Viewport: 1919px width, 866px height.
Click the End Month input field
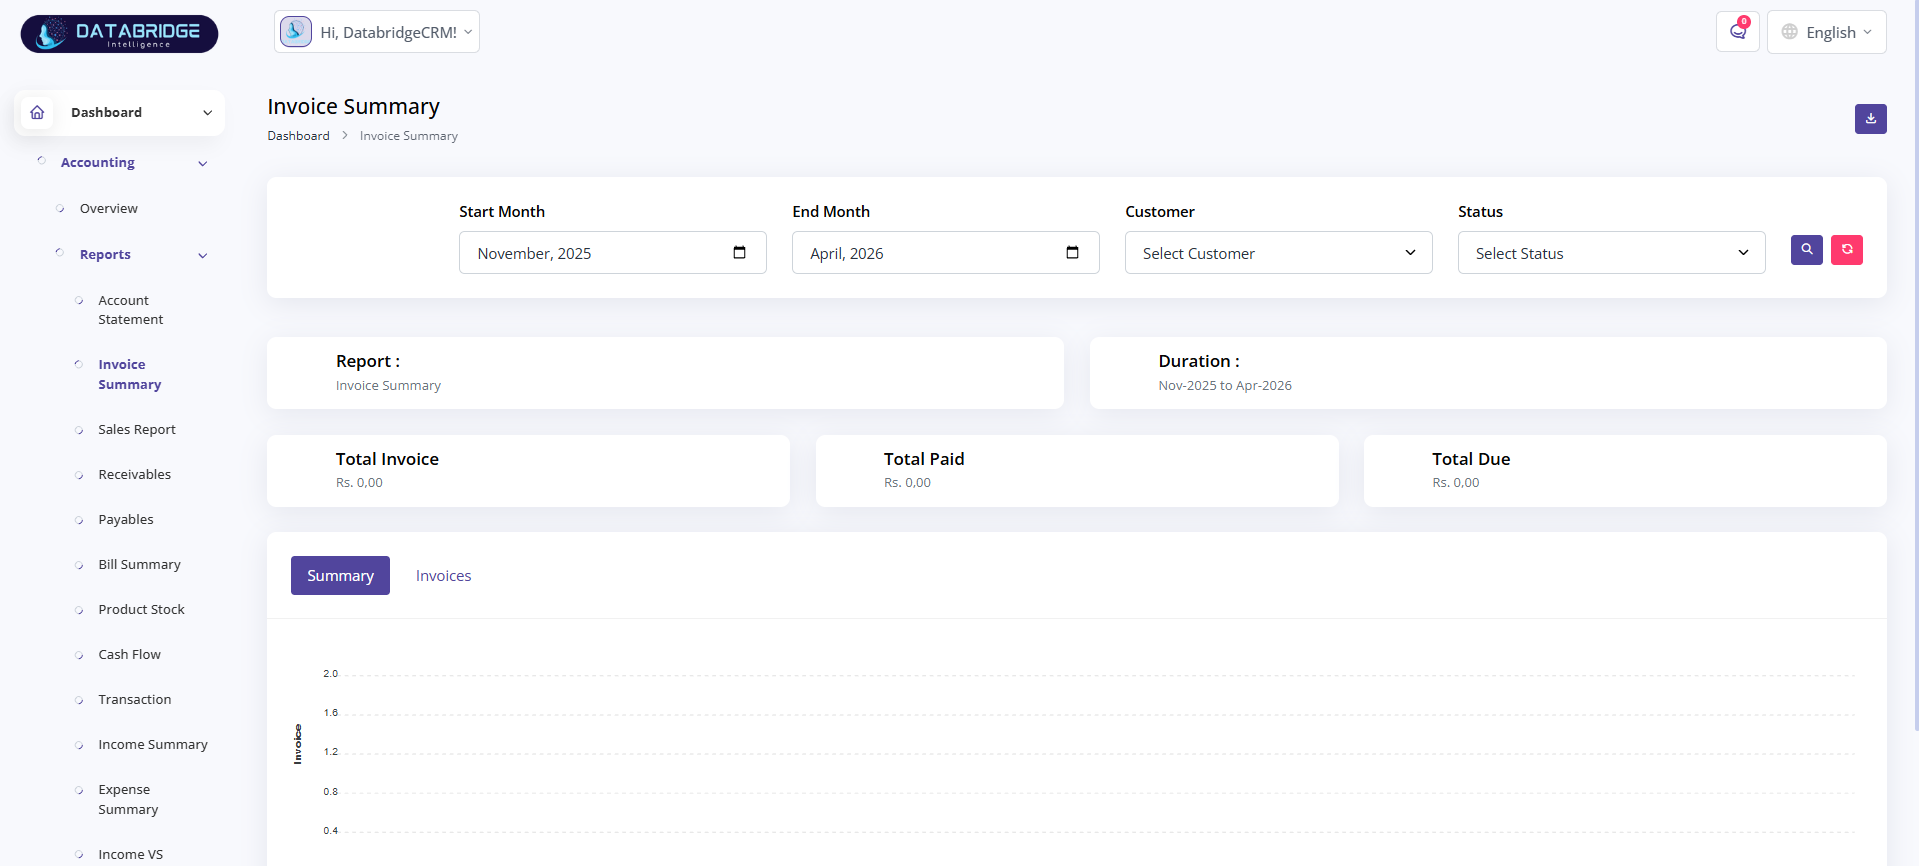[x=945, y=253]
